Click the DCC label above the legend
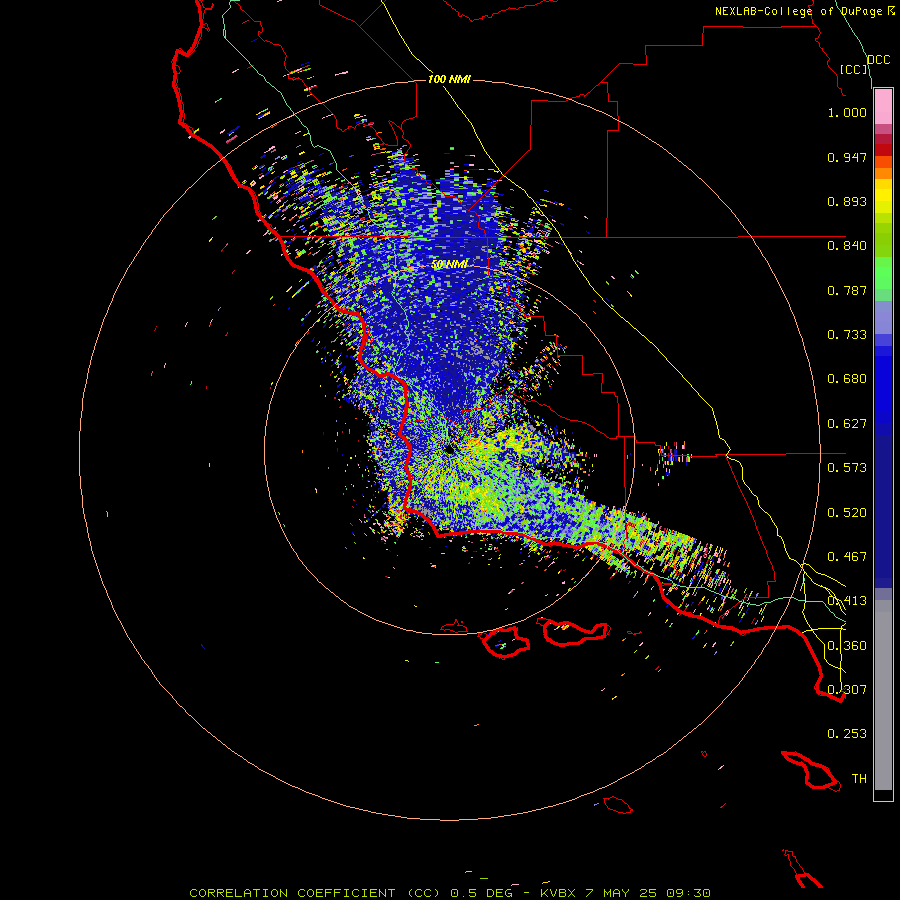Screen dimensions: 900x900 879,60
